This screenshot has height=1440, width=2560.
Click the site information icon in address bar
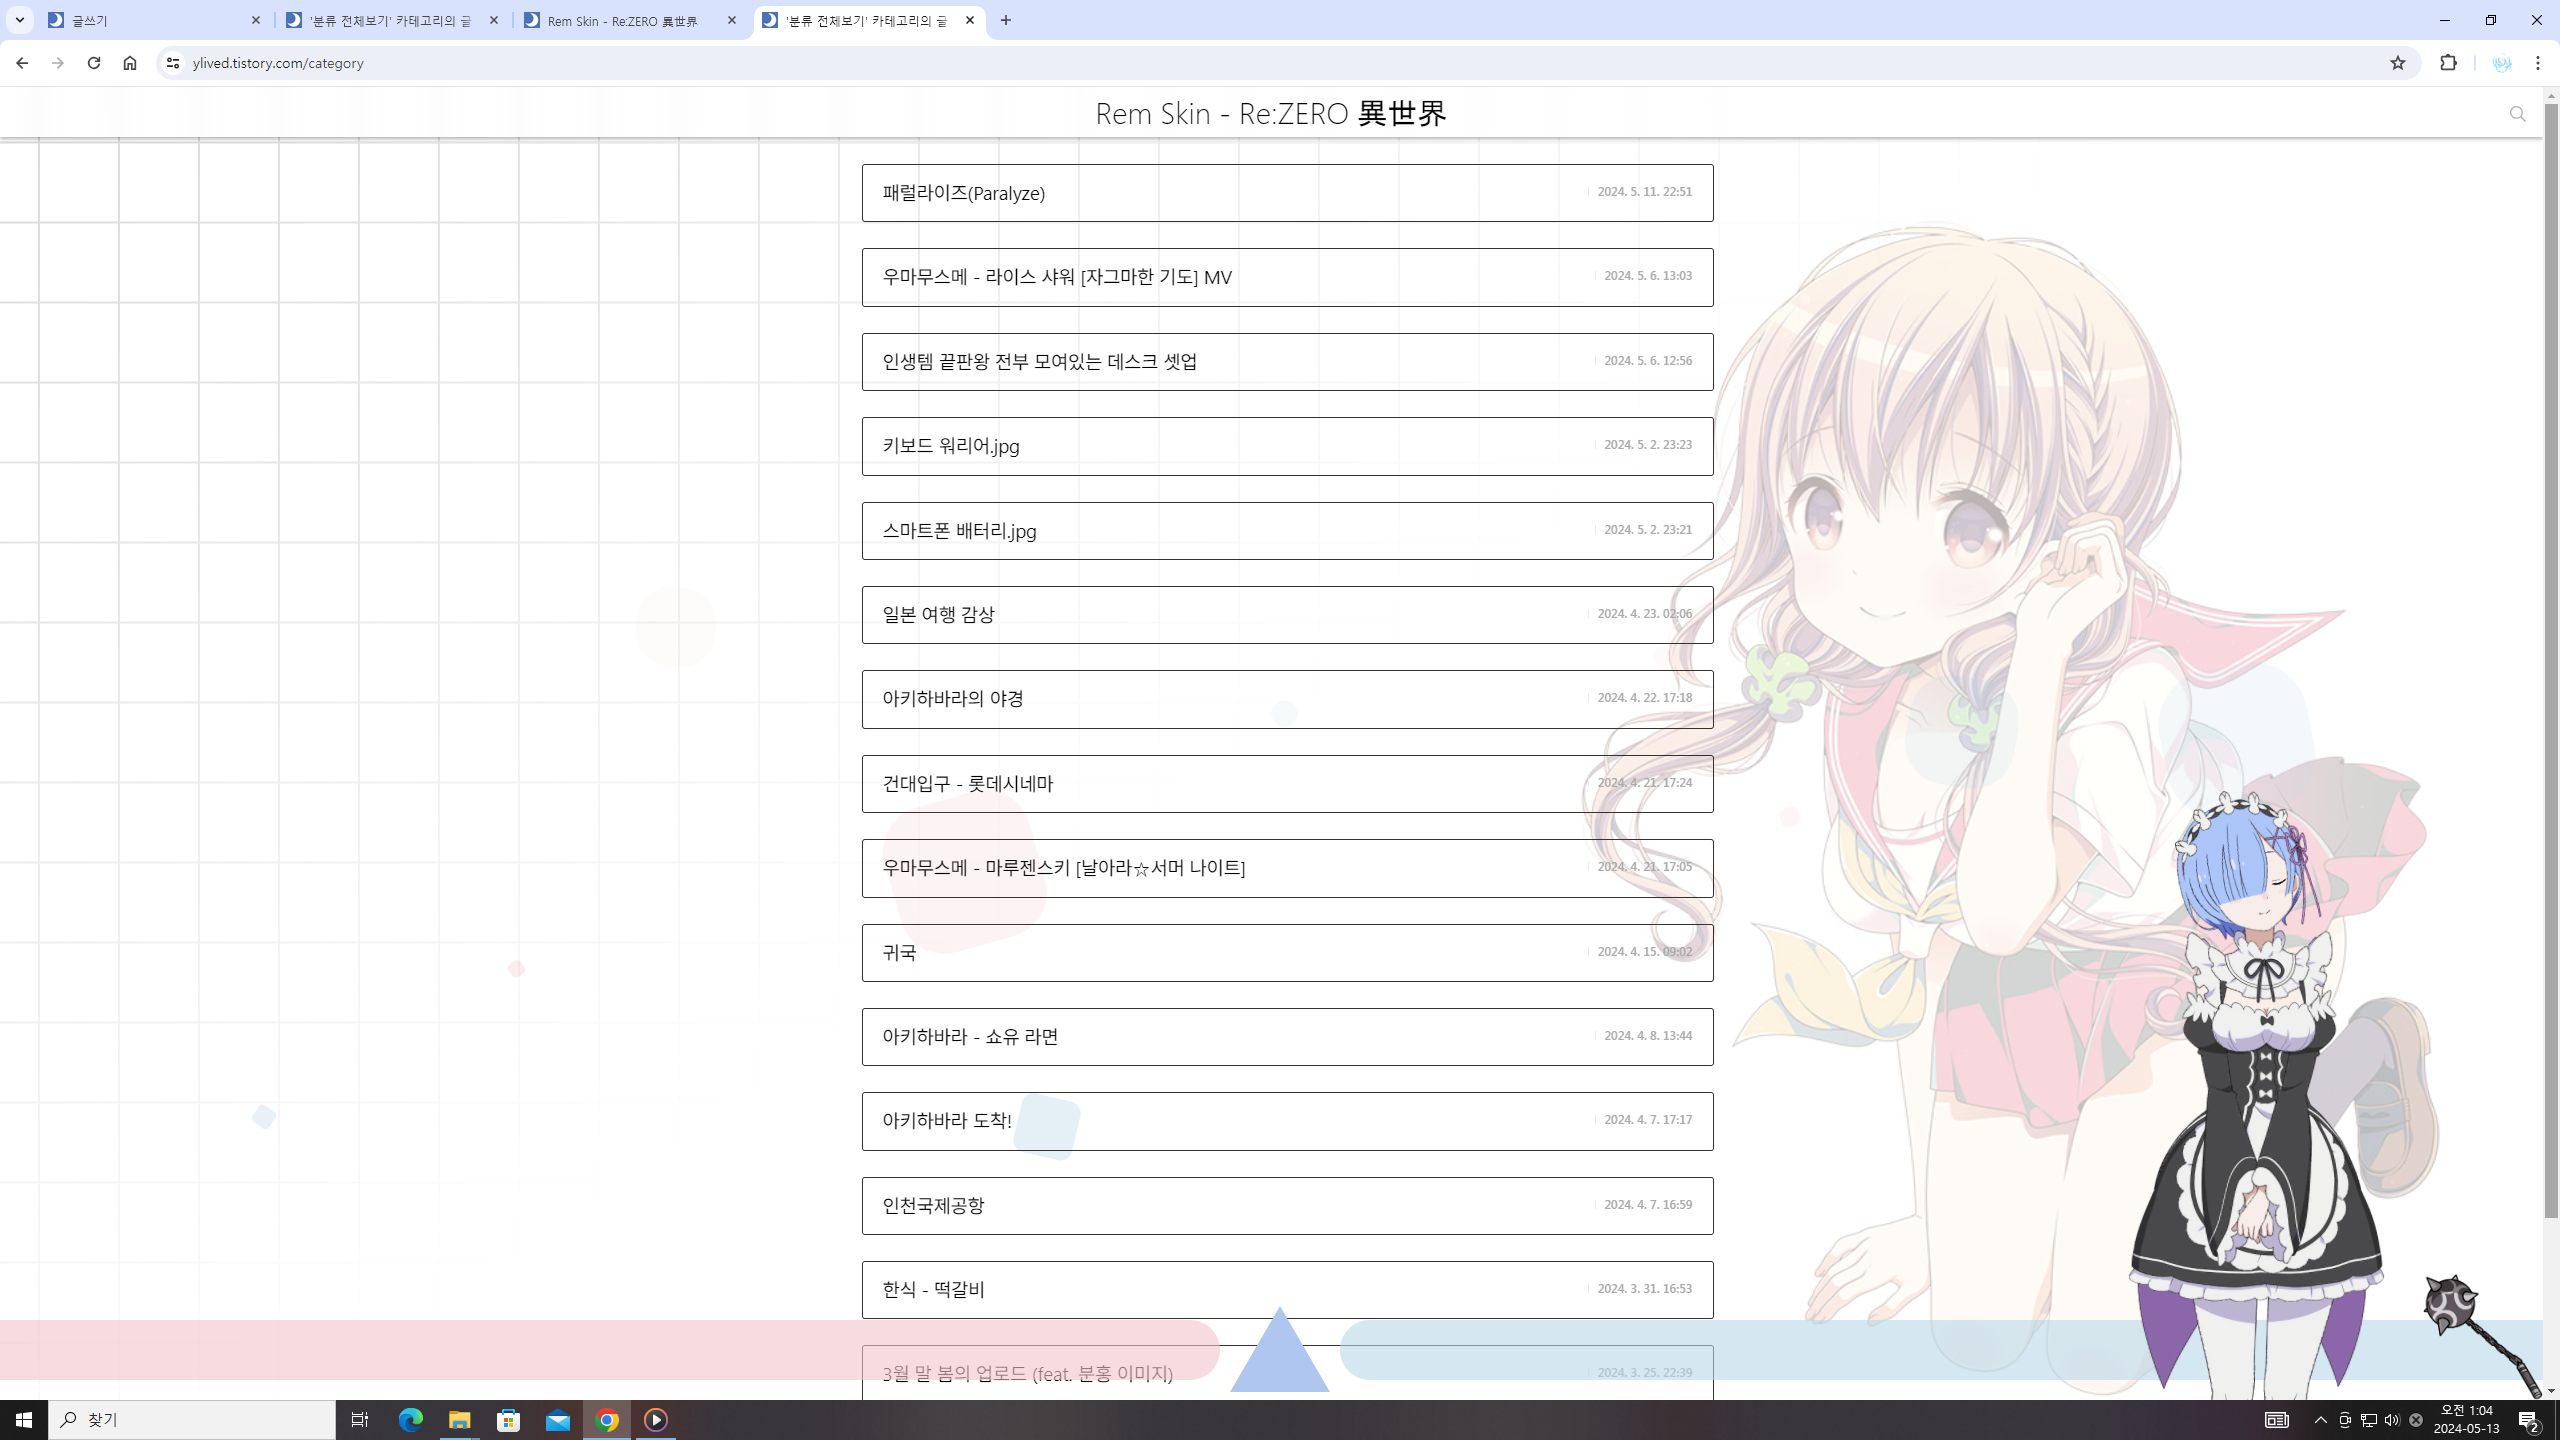click(172, 63)
